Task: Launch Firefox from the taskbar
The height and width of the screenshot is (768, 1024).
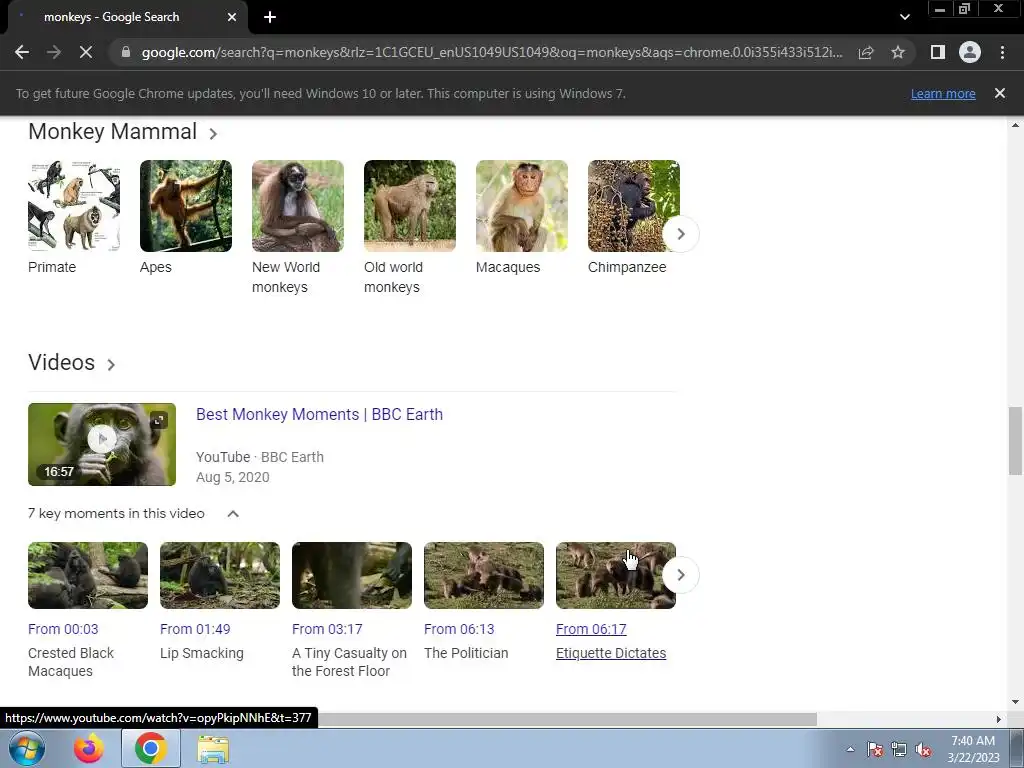Action: click(89, 749)
